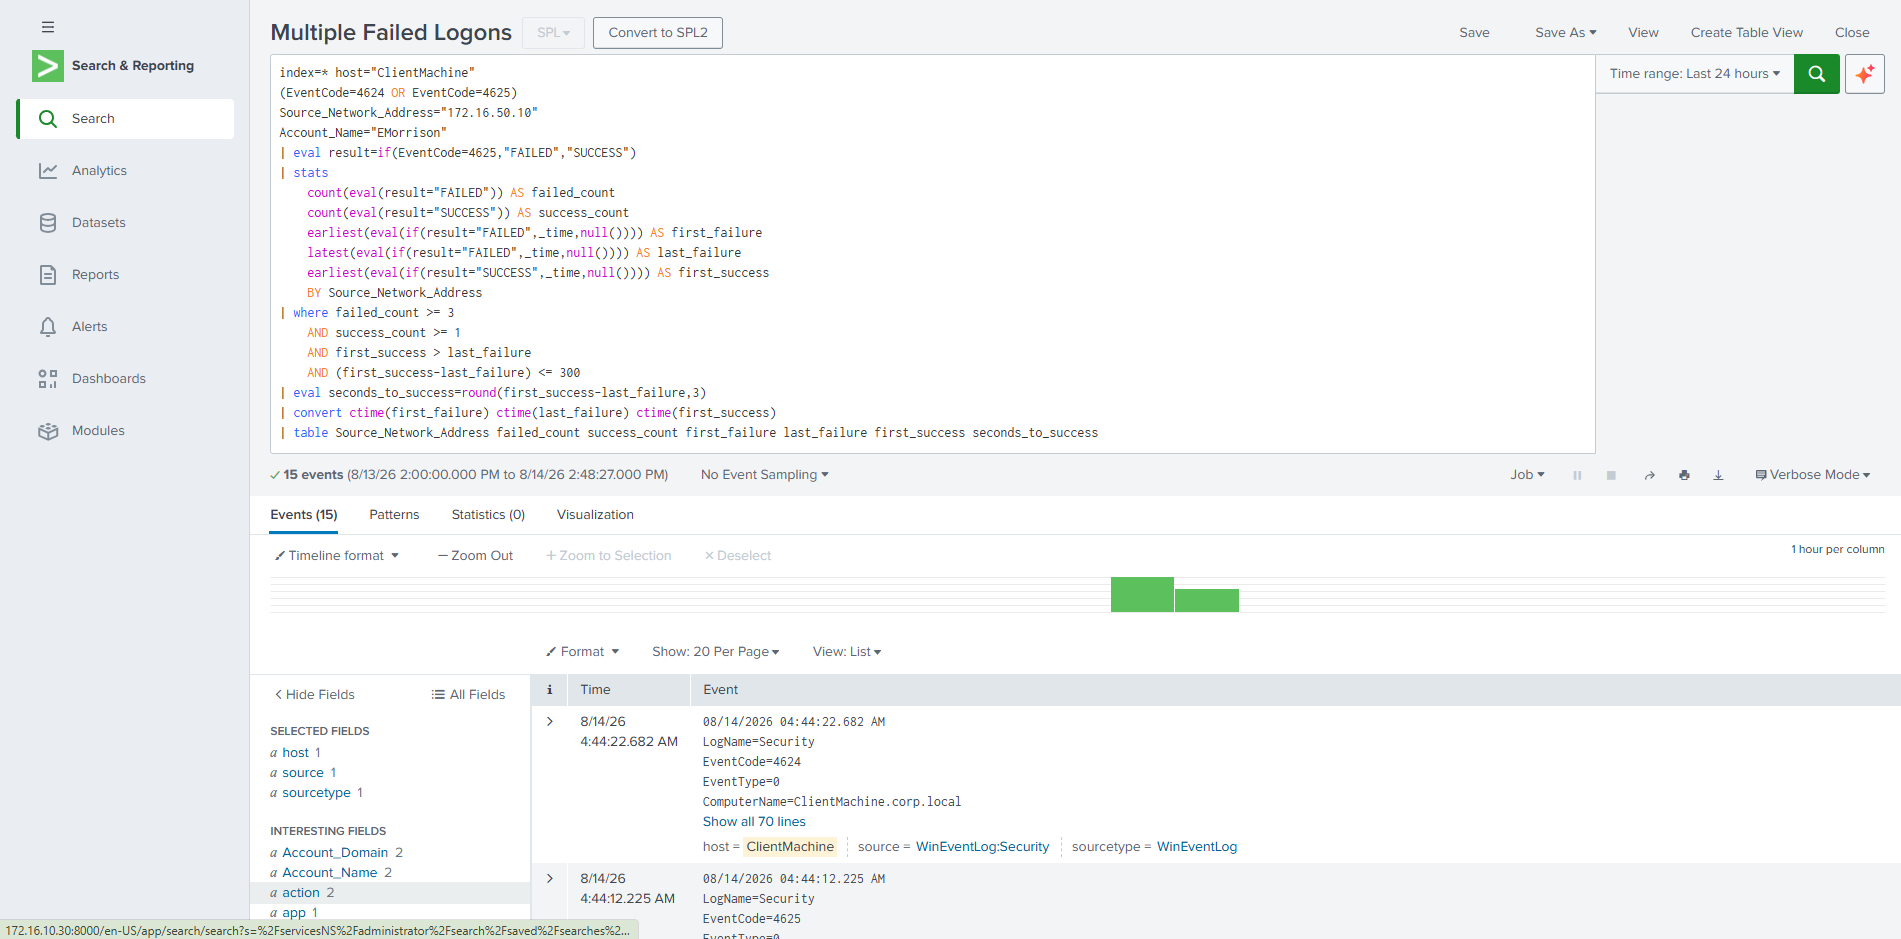Open Time range Last 24 hours picker
The height and width of the screenshot is (939, 1901).
1694,74
